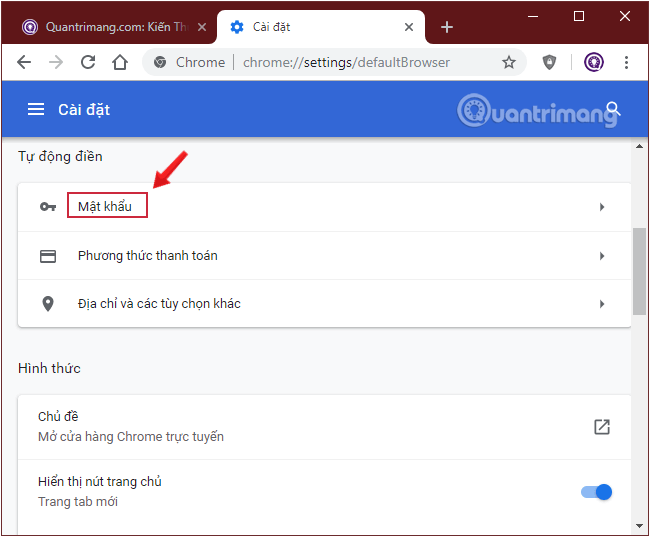Click the Quantrimang tab favicon
650x537 pixels.
pos(30,27)
